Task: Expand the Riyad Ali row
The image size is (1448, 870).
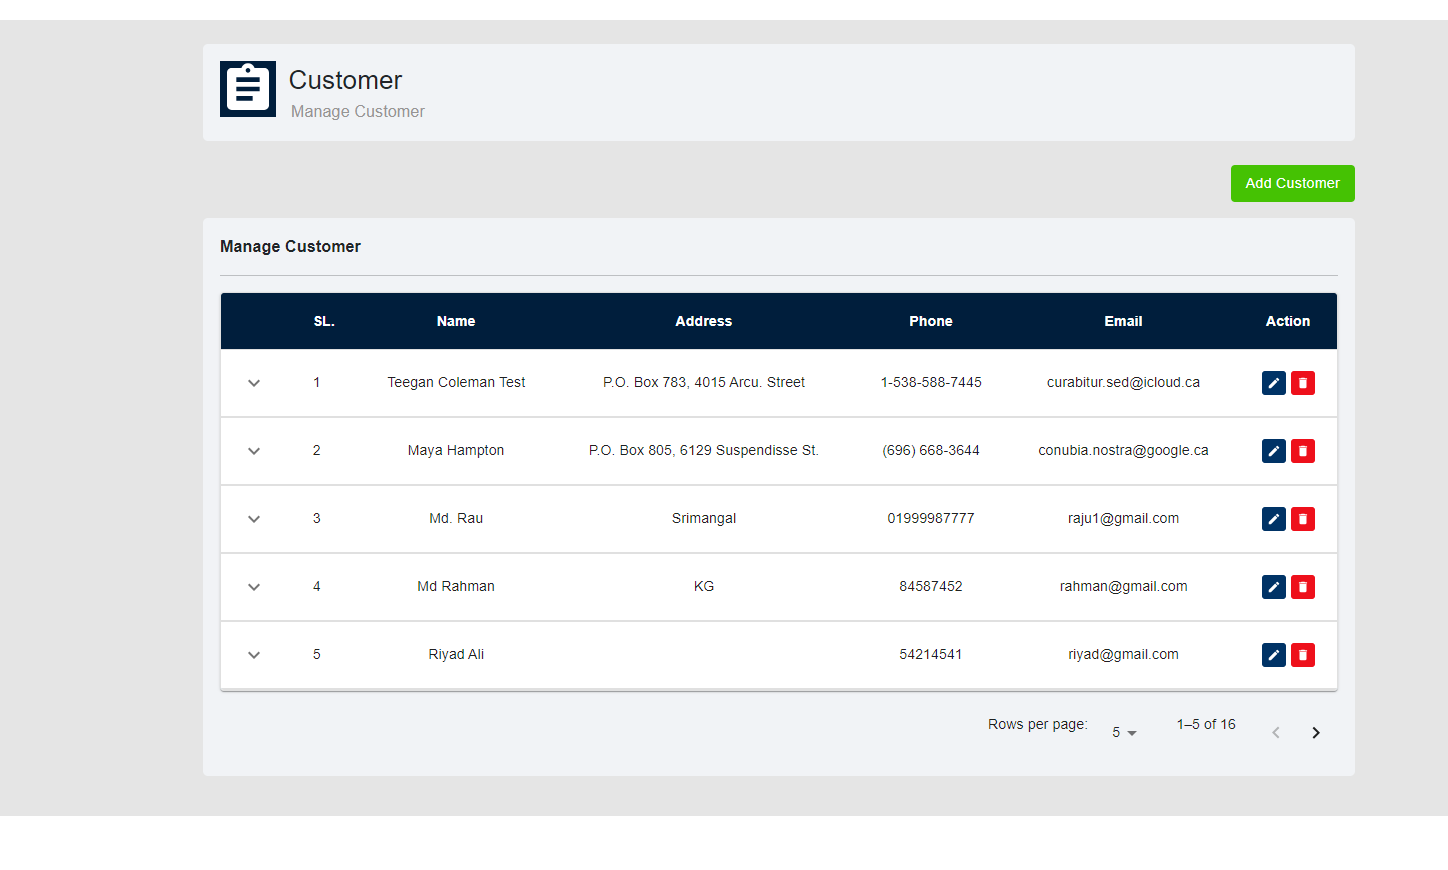Action: 254,655
